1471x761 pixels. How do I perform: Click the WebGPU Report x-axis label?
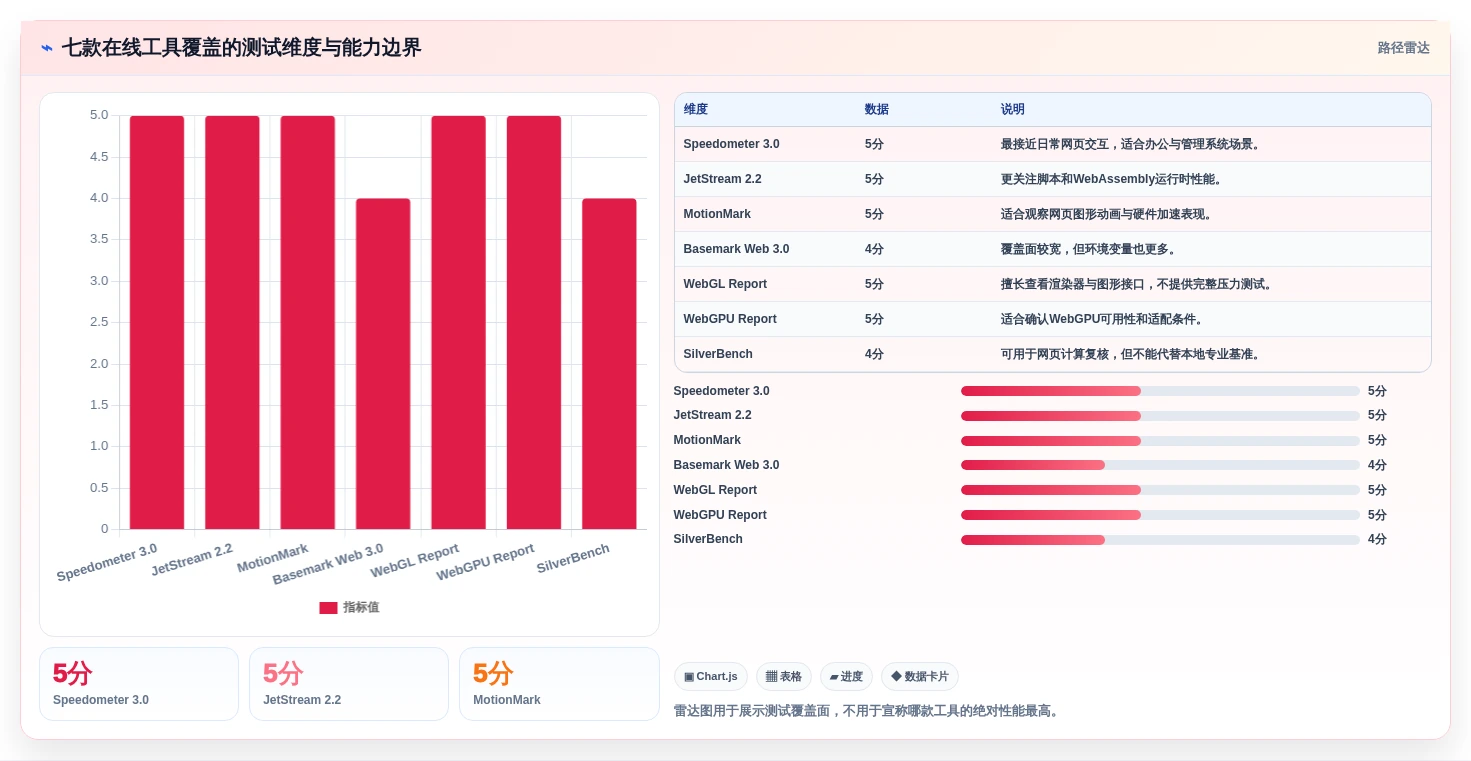(x=485, y=561)
